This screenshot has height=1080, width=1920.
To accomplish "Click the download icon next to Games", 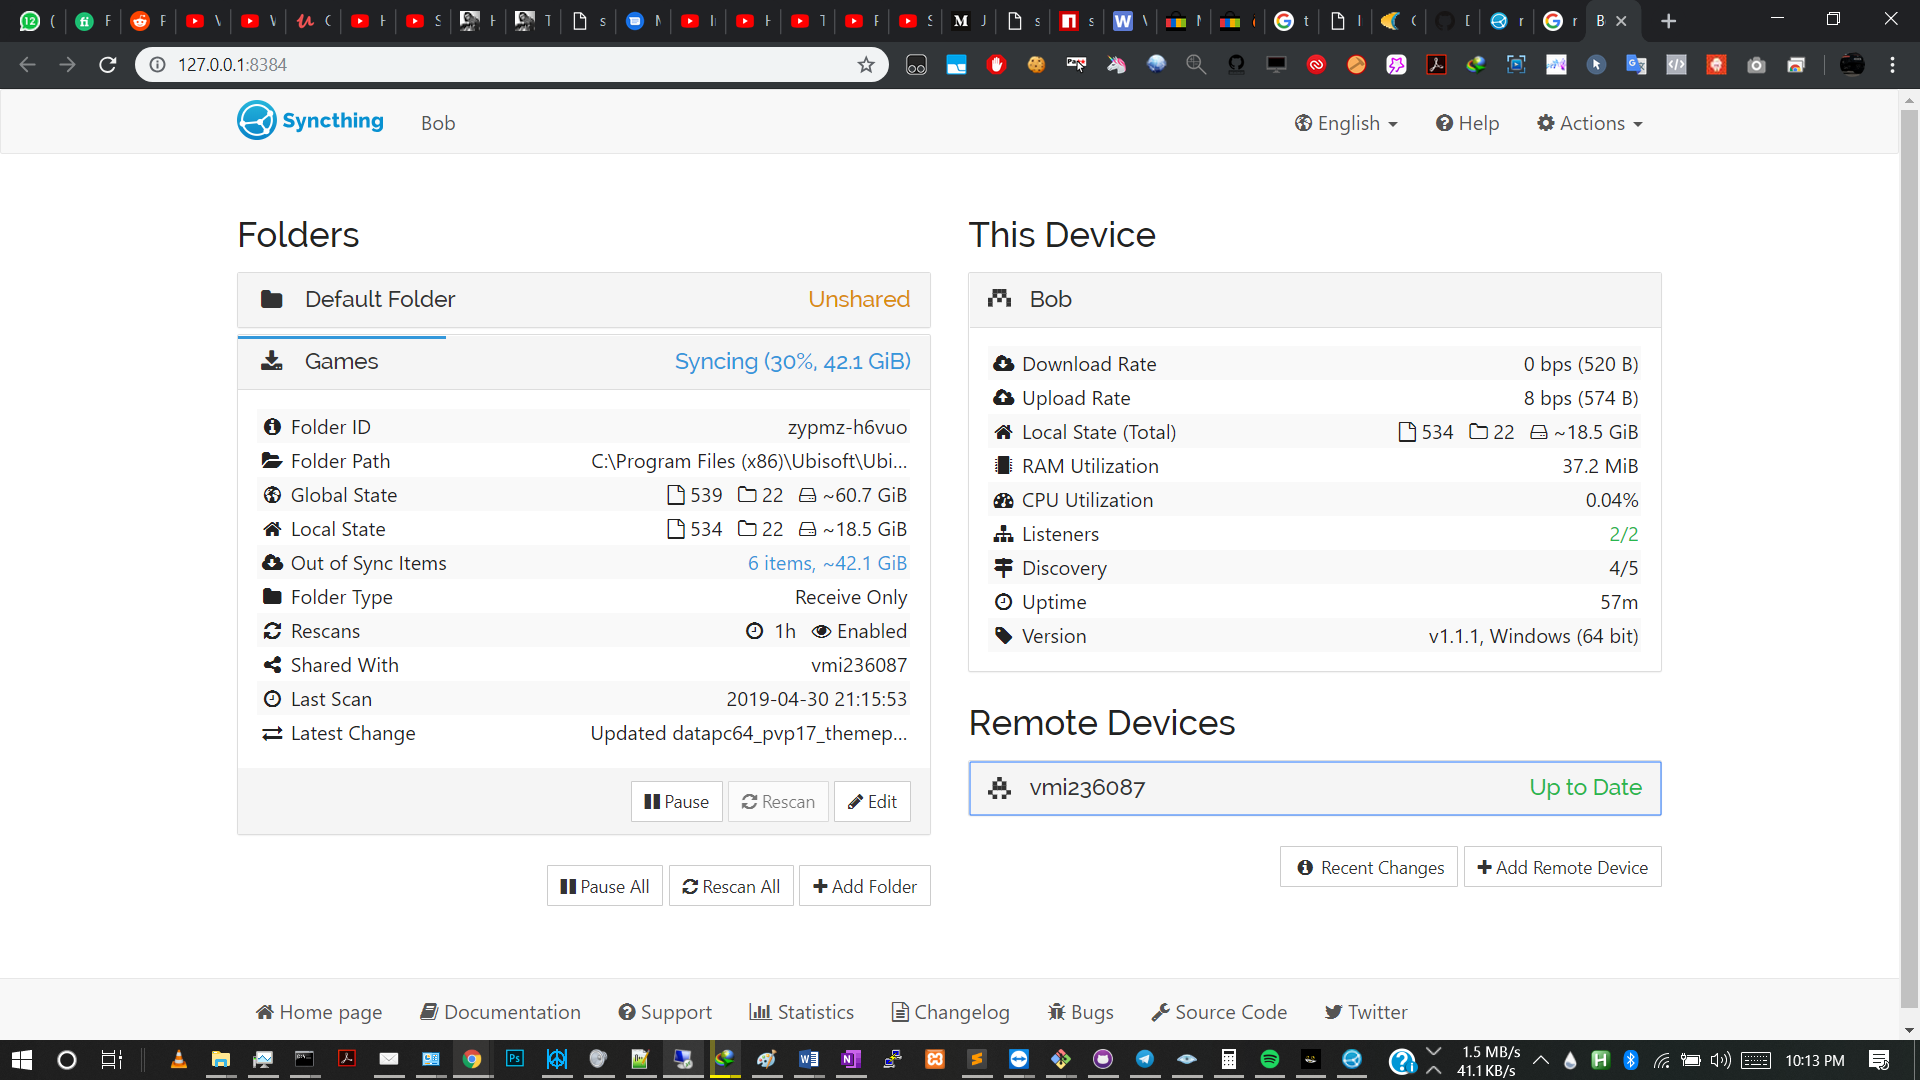I will pyautogui.click(x=271, y=361).
